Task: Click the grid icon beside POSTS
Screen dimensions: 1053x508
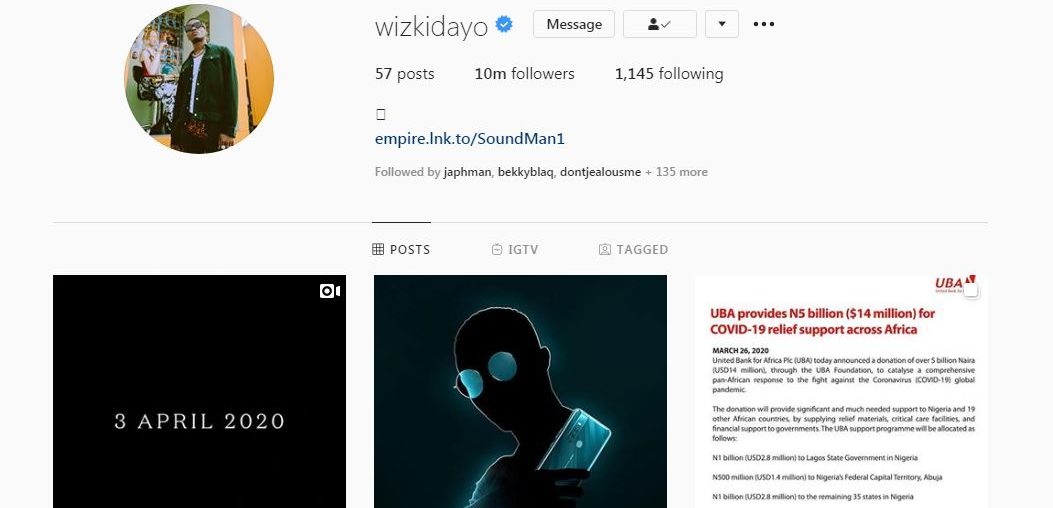Action: pos(378,249)
